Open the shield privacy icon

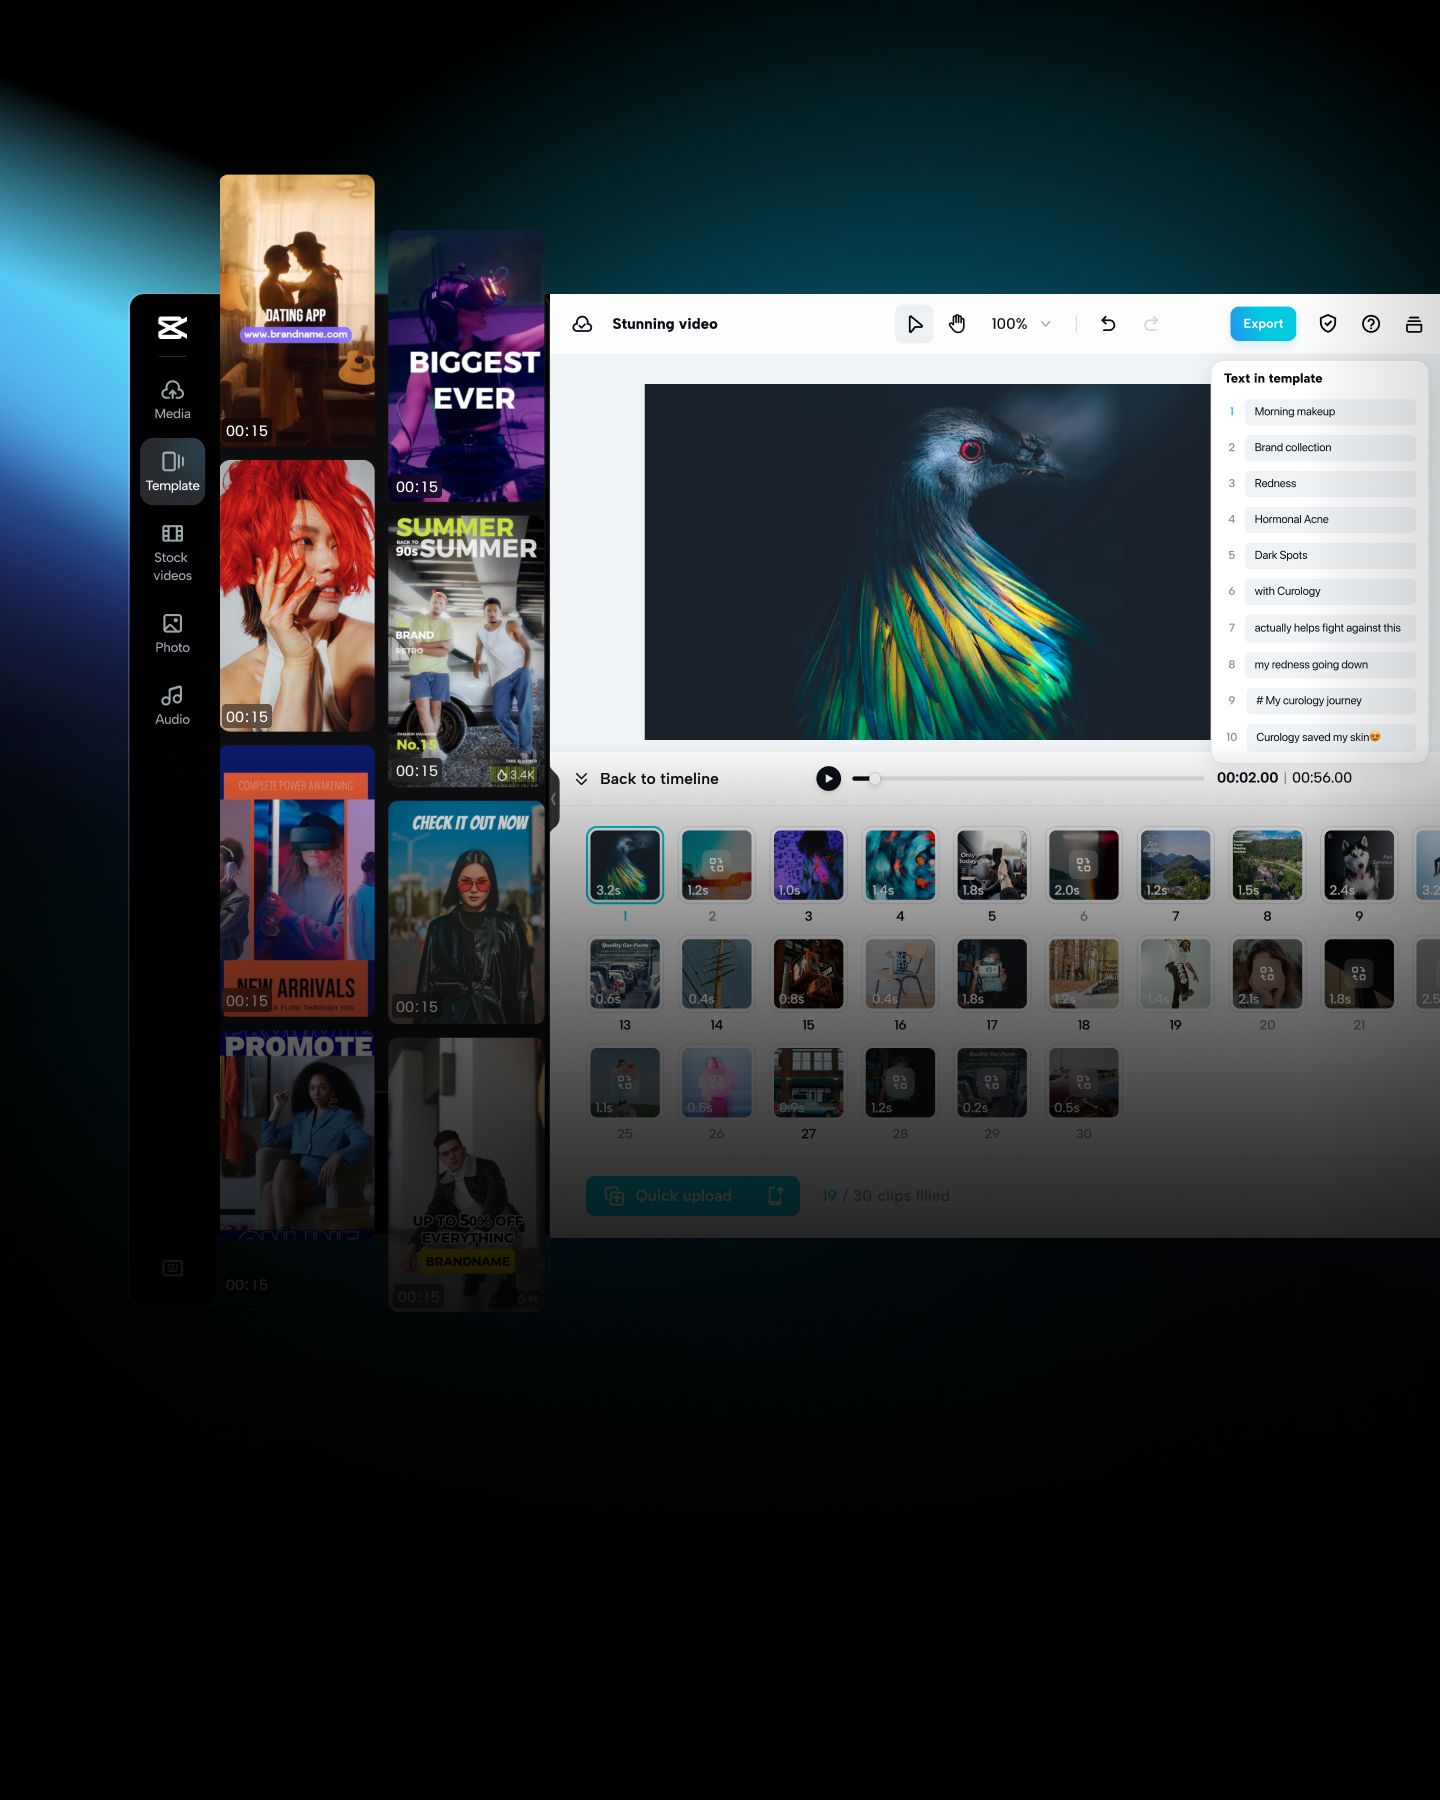click(x=1328, y=324)
